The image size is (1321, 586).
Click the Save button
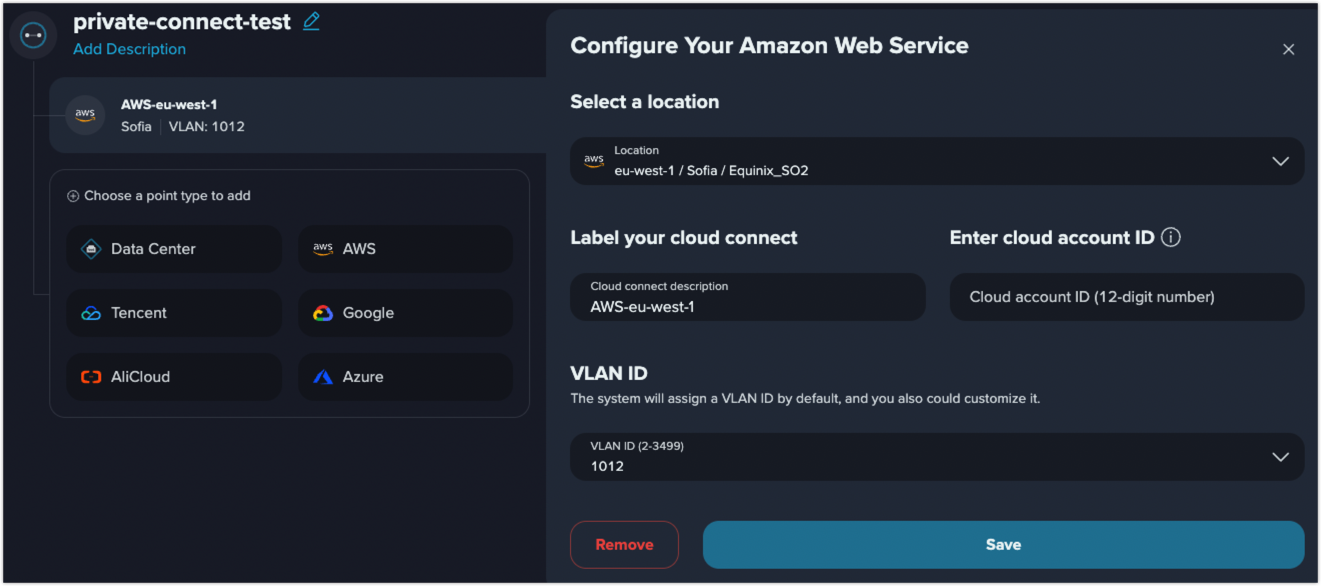1004,545
